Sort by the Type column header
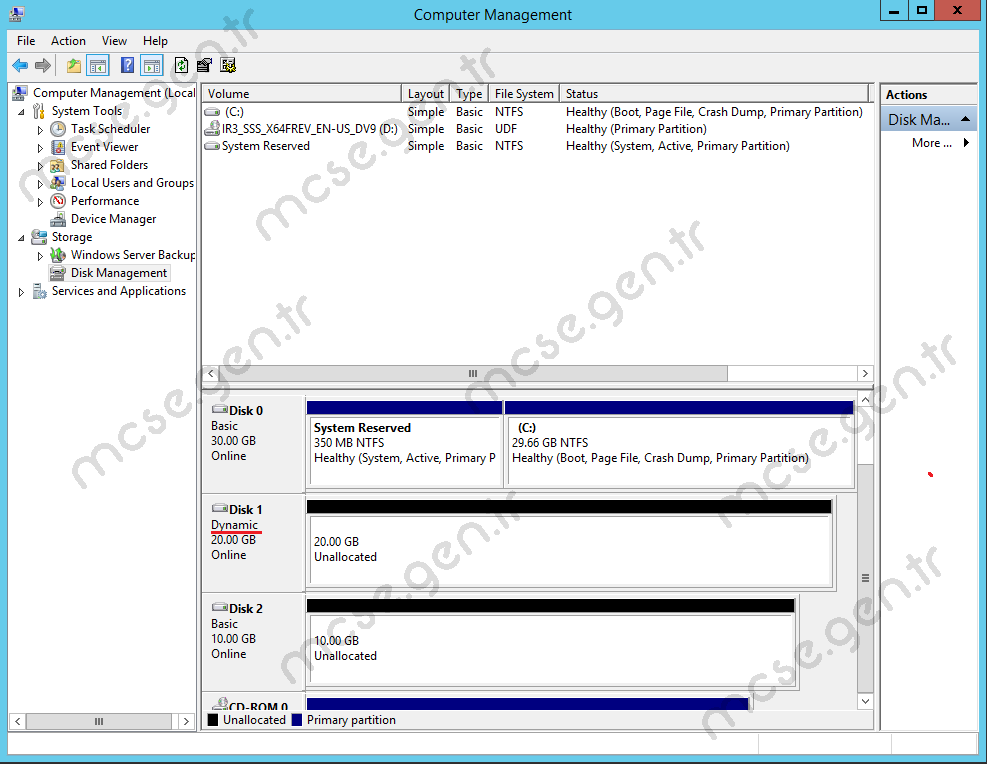Viewport: 987px width, 764px height. pyautogui.click(x=469, y=94)
